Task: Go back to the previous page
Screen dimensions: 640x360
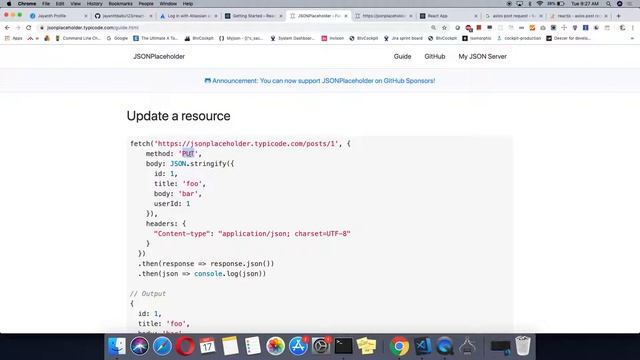Action: (7, 27)
